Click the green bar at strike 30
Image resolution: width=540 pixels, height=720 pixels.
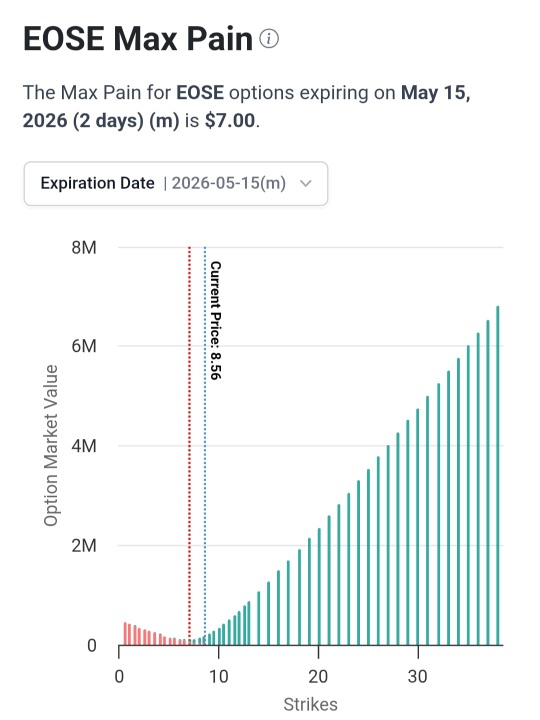click(x=418, y=527)
